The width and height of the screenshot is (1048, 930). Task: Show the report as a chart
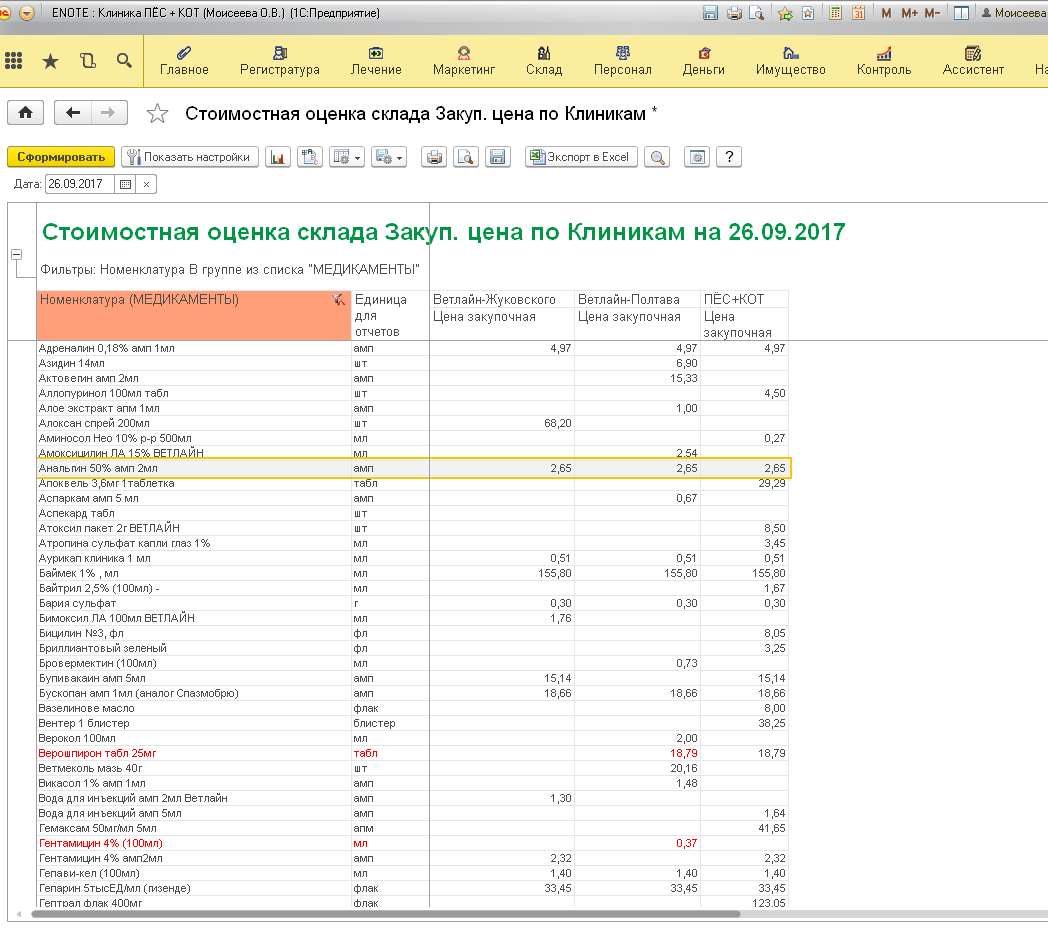278,157
